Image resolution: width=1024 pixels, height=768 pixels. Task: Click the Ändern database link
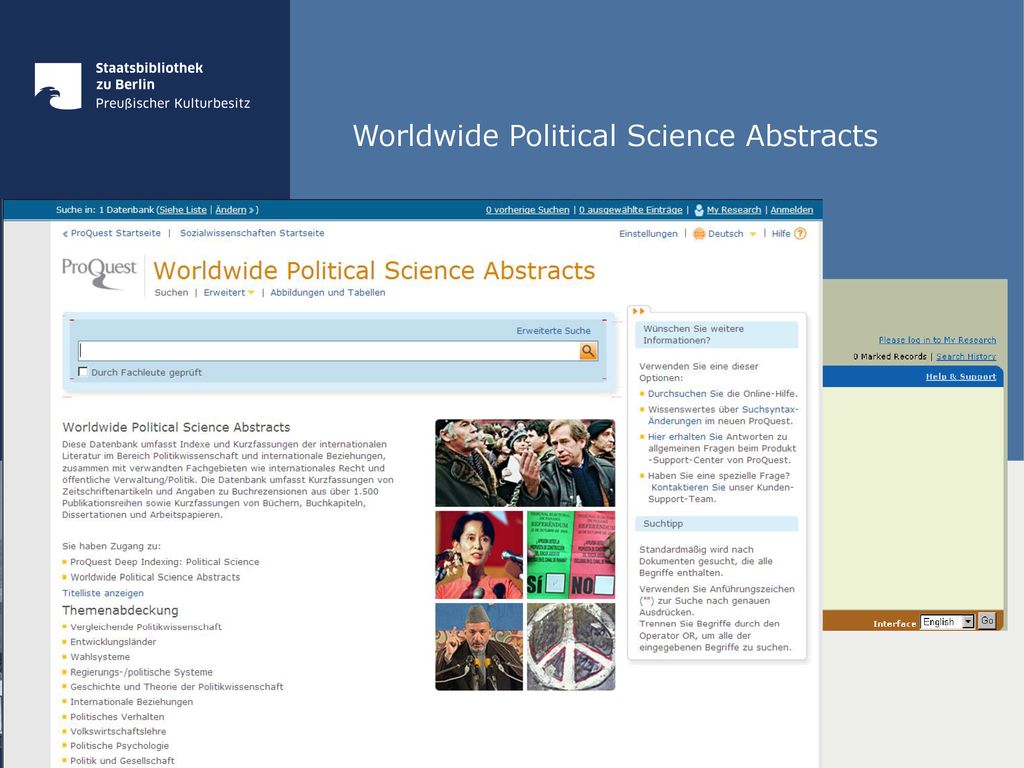coord(231,210)
